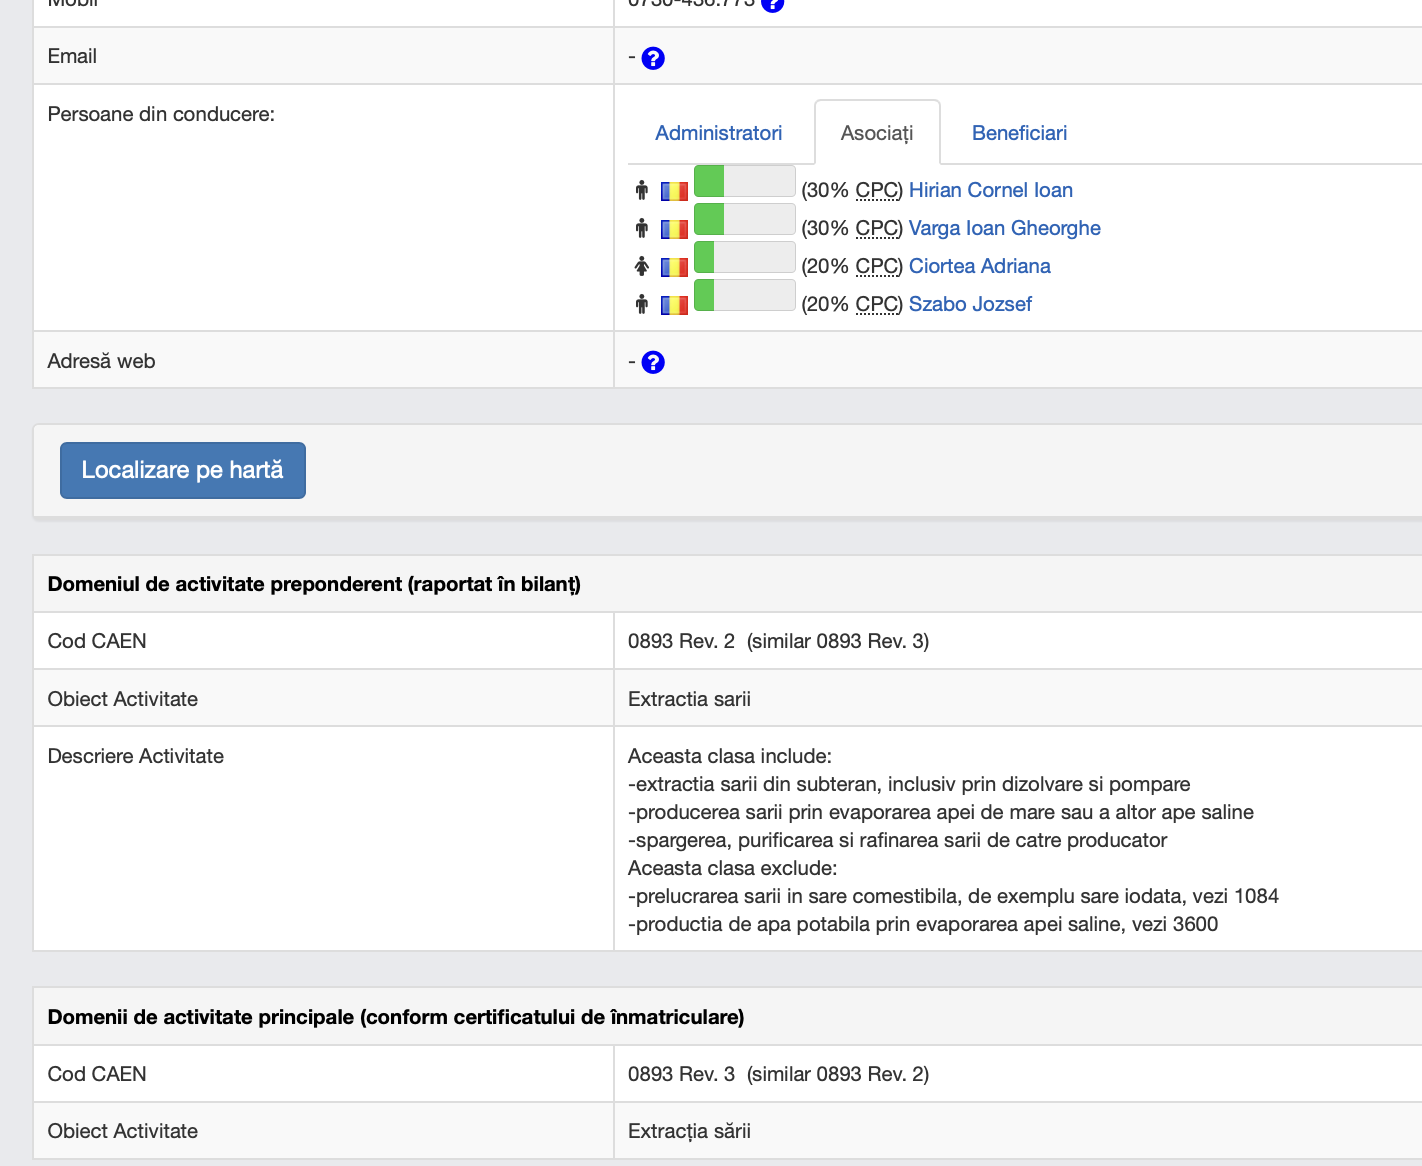Switch to the Administratori tab
This screenshot has height=1166, width=1422.
tap(718, 133)
